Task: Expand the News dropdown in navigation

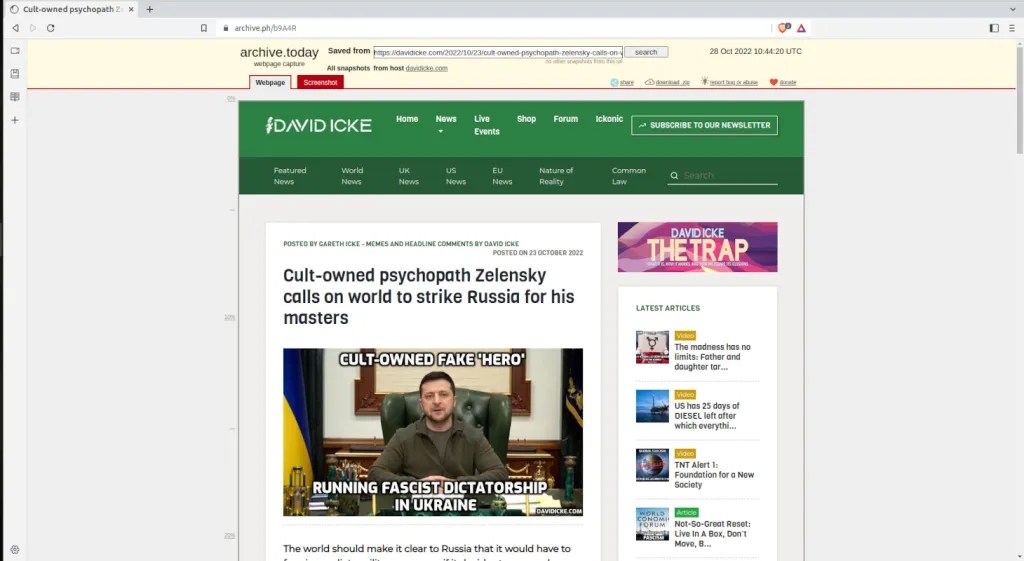Action: coord(446,124)
